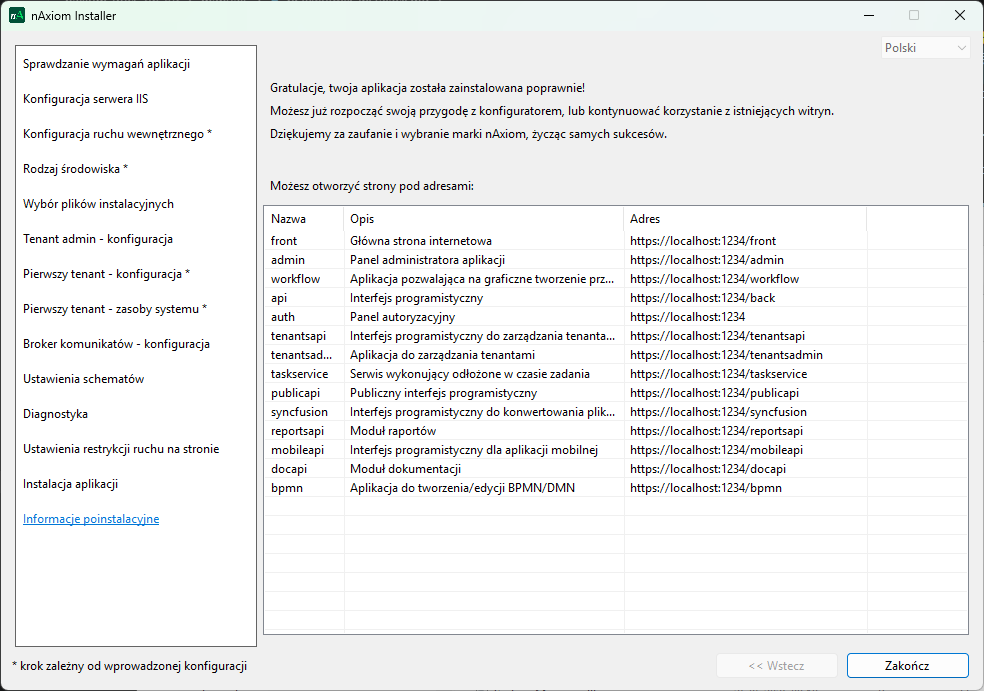
Task: Click description Aplikacja do tworzenia/edycji BPMN/DMN
Action: tap(462, 488)
